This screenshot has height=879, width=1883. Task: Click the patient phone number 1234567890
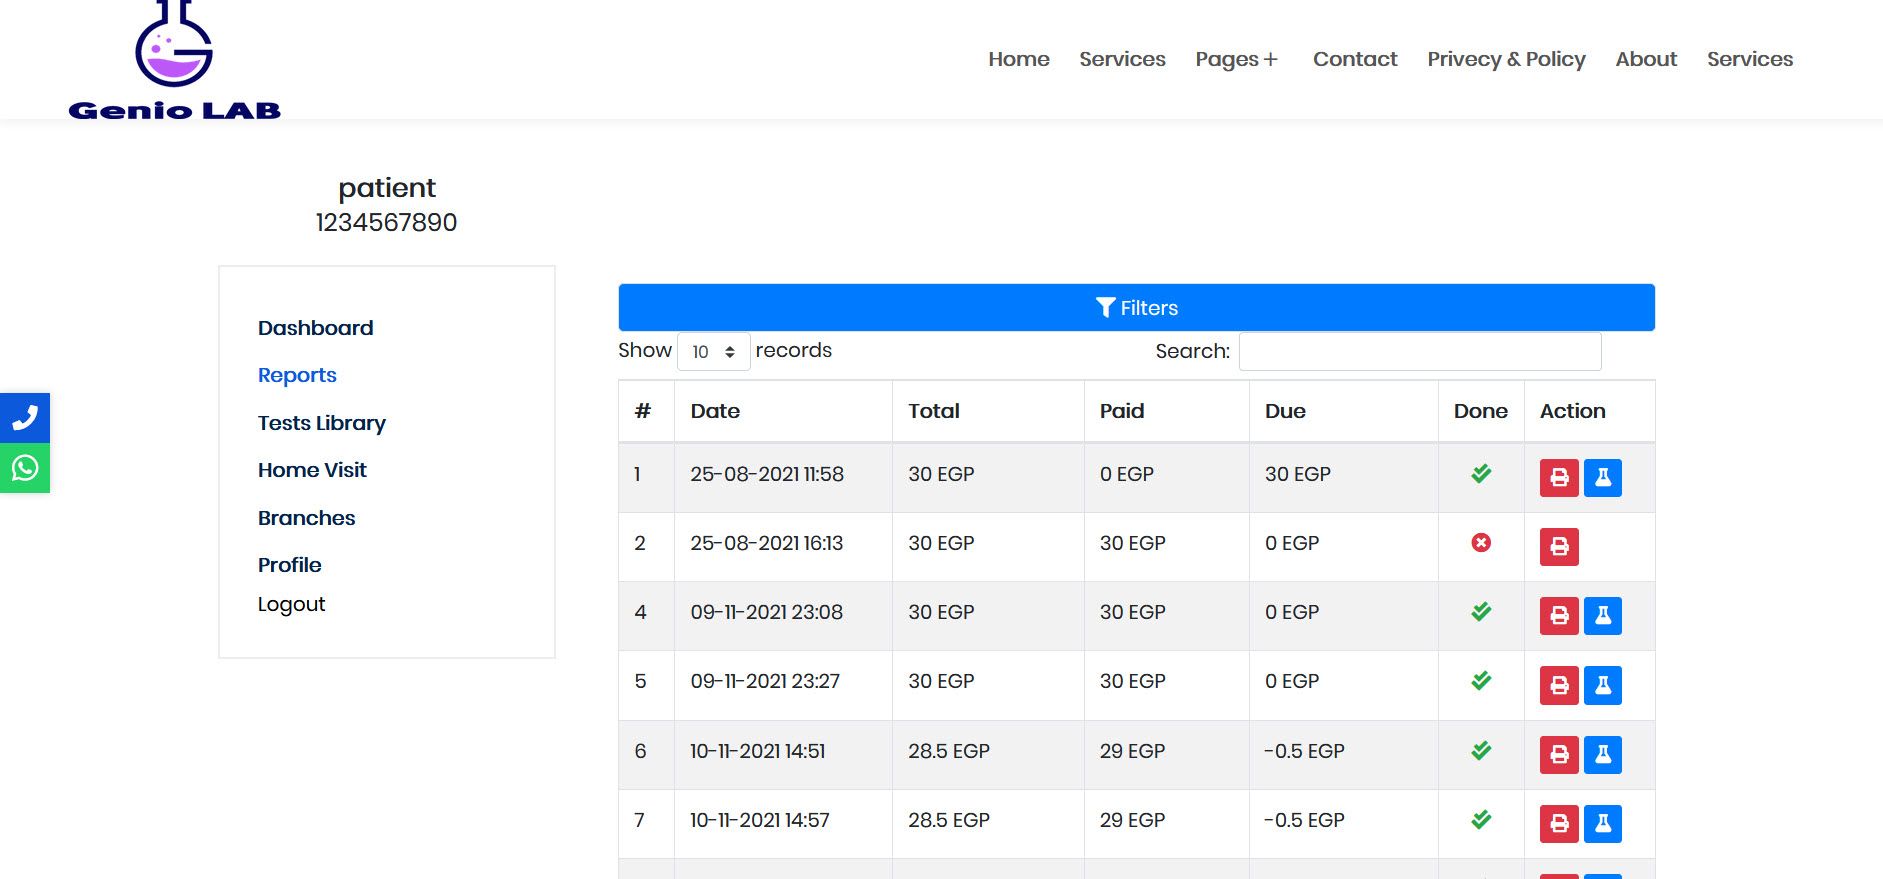386,222
